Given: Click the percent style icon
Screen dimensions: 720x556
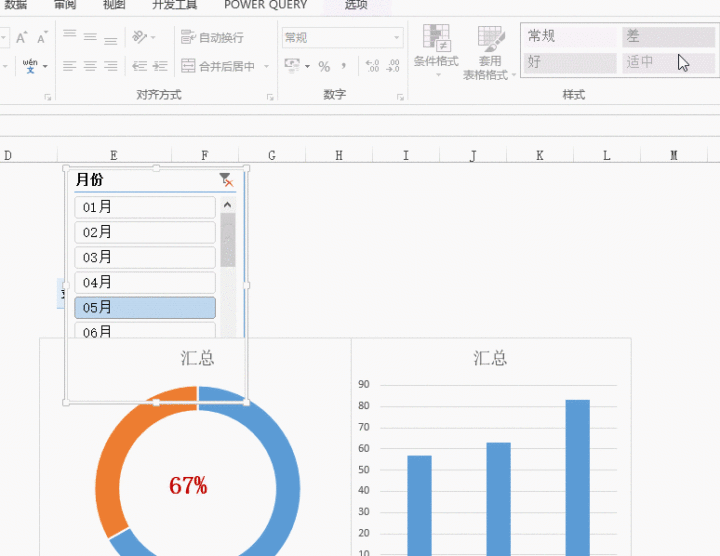Looking at the screenshot, I should point(324,67).
